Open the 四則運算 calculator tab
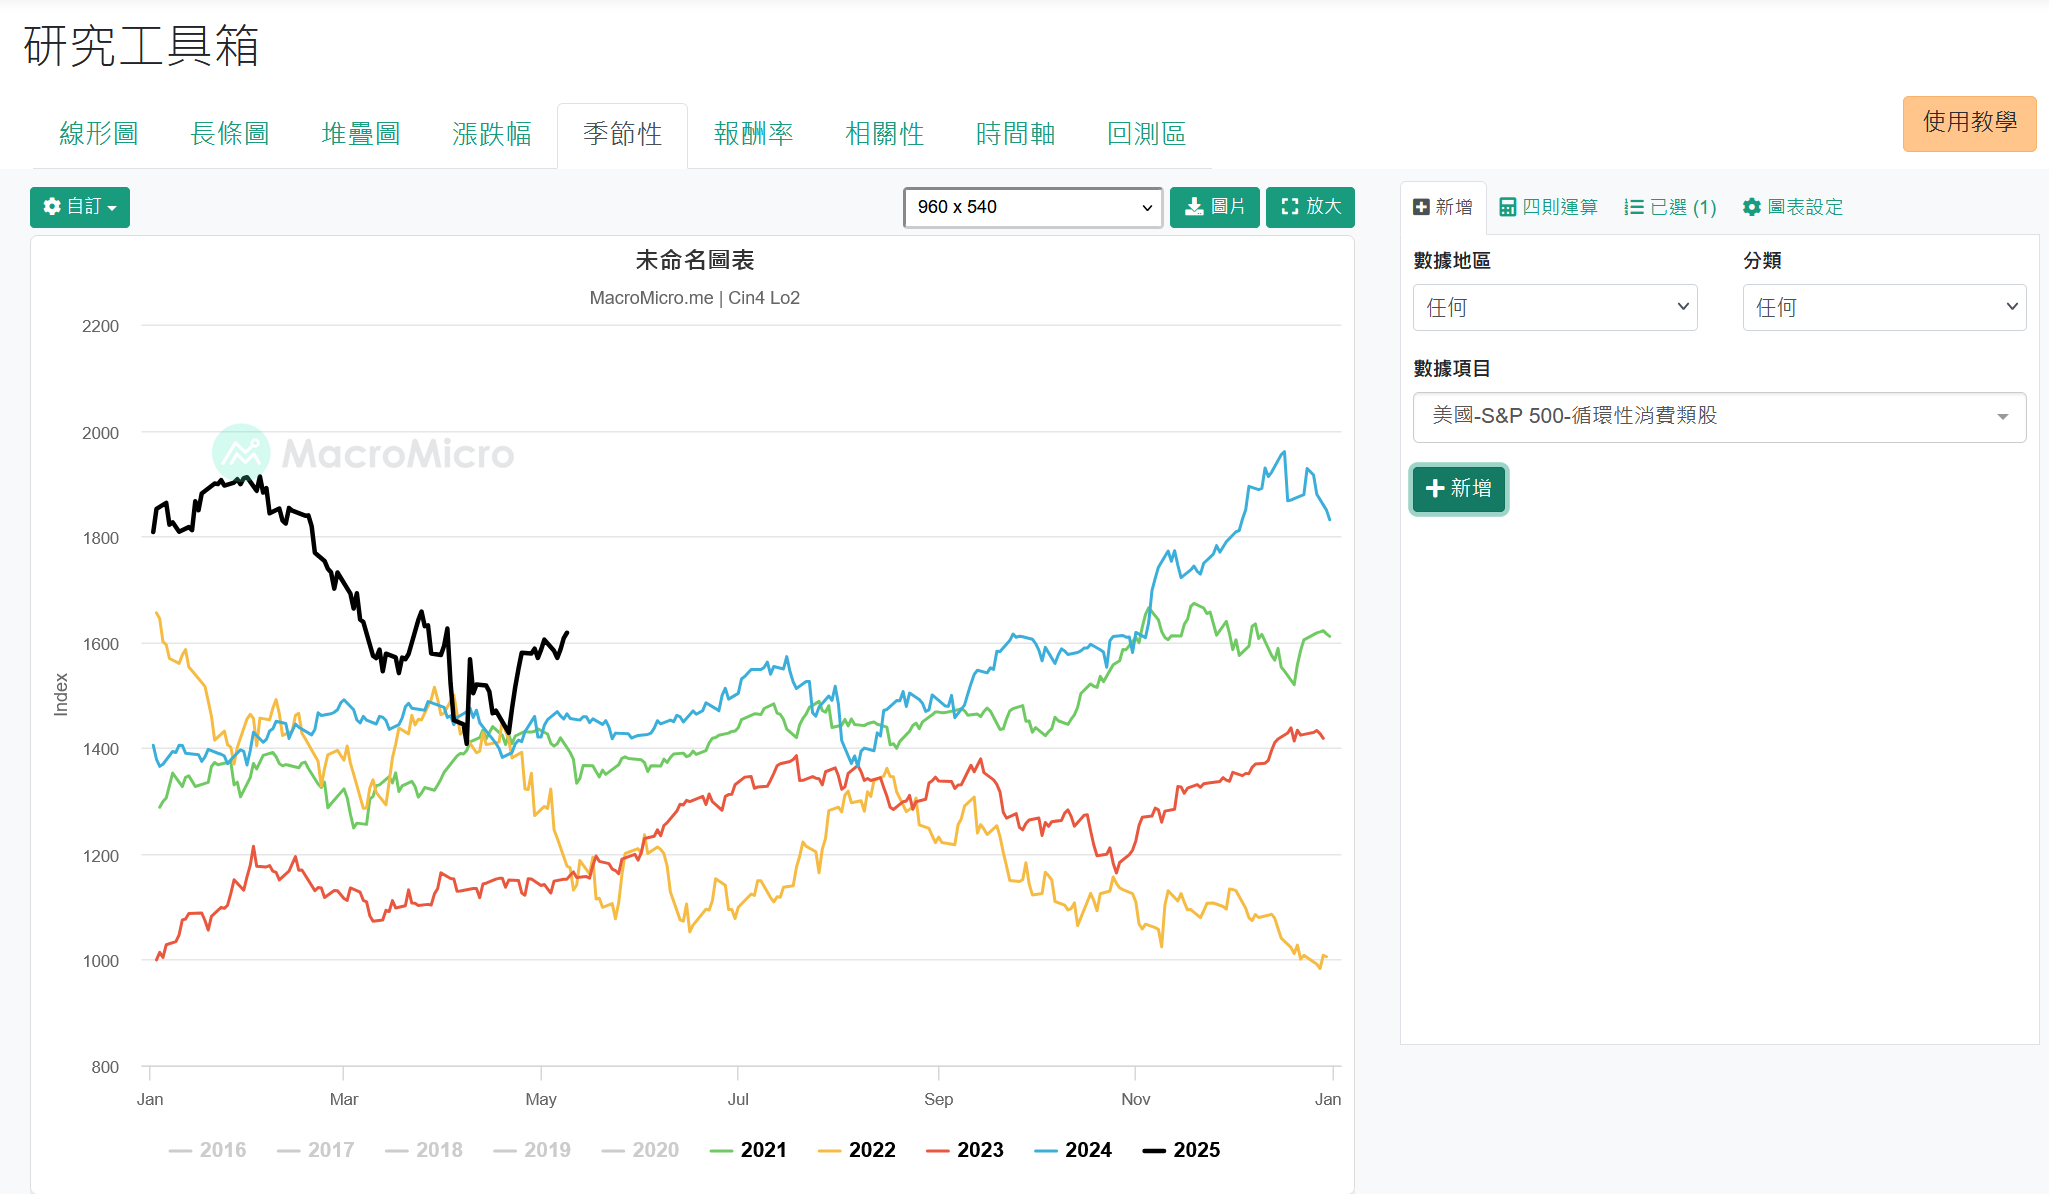The height and width of the screenshot is (1194, 2049). [1548, 207]
